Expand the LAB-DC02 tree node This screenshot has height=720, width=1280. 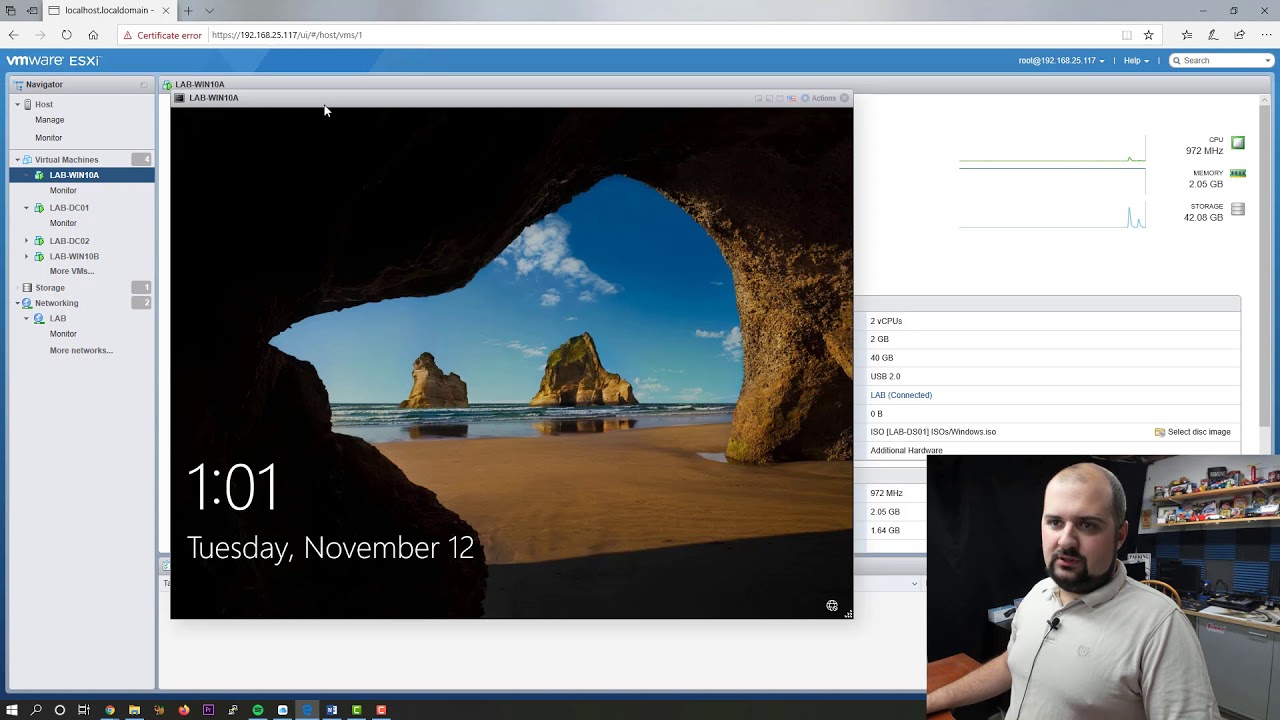point(27,241)
